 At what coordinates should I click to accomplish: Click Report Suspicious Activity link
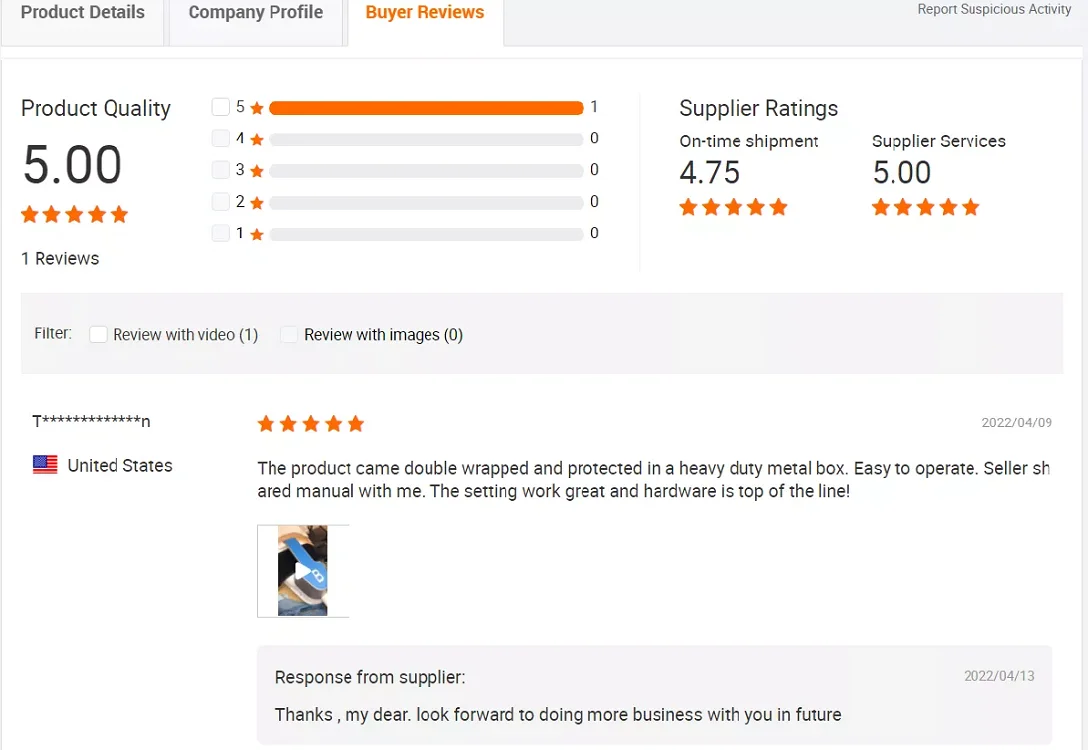point(994,10)
